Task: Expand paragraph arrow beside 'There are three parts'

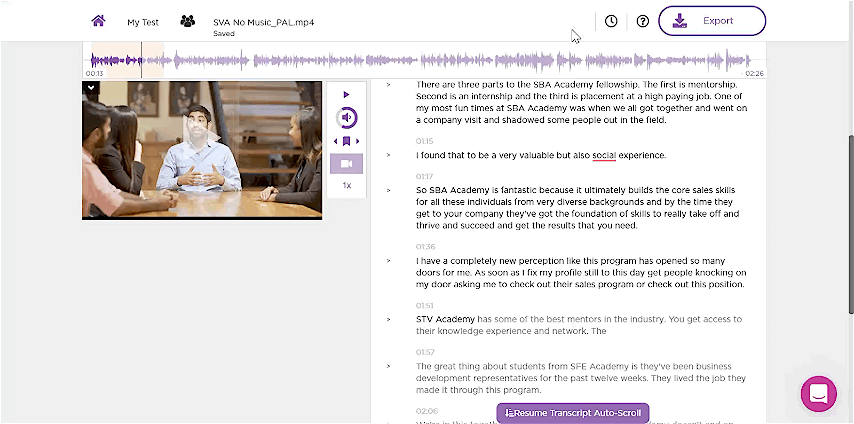Action: pos(388,84)
